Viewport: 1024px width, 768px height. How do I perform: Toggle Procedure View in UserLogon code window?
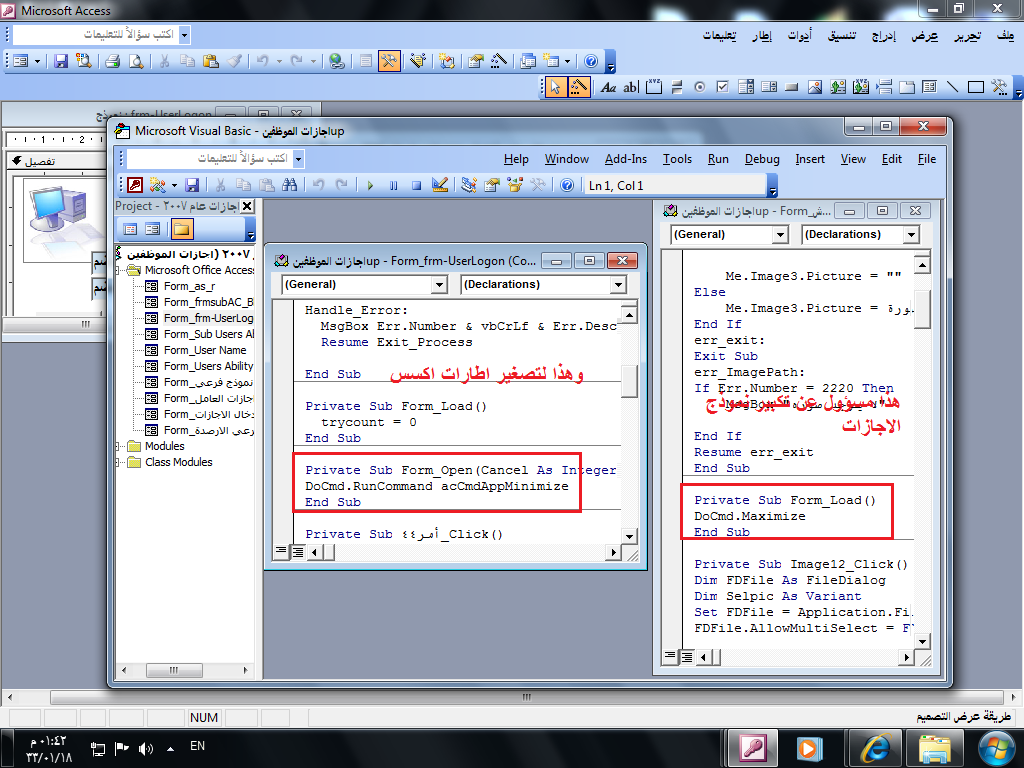(281, 552)
